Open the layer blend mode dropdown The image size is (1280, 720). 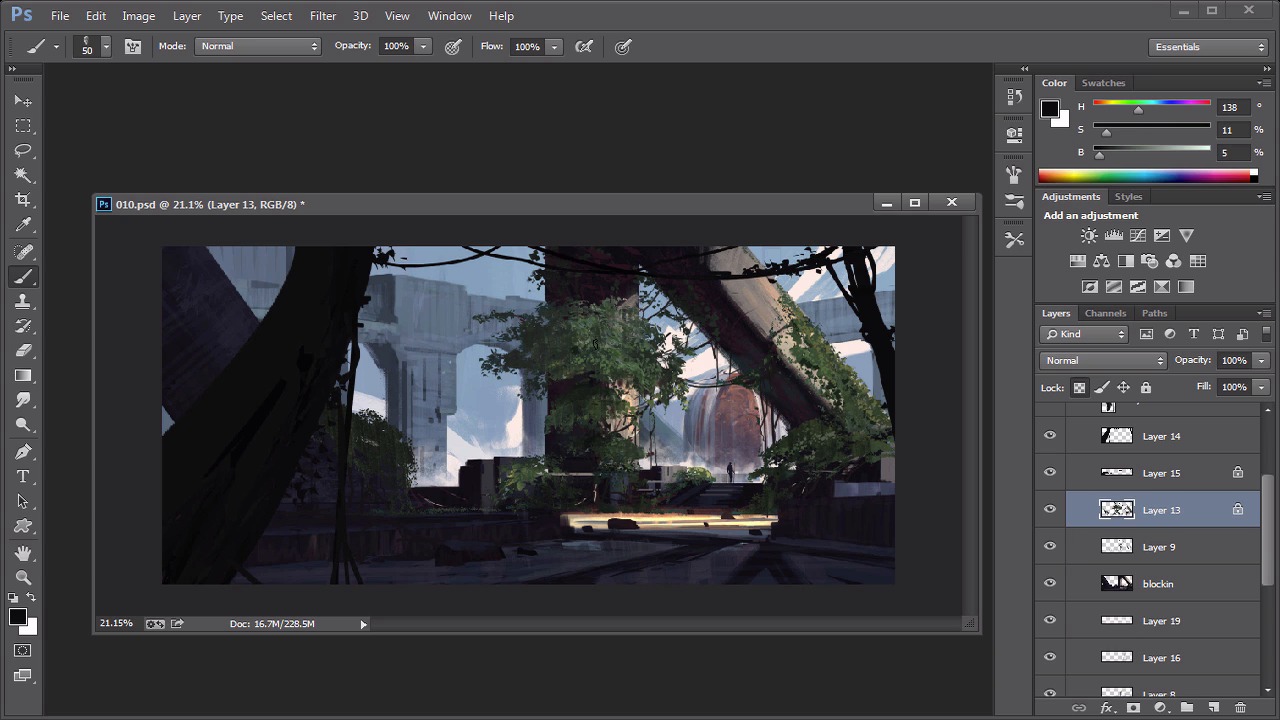click(1104, 360)
